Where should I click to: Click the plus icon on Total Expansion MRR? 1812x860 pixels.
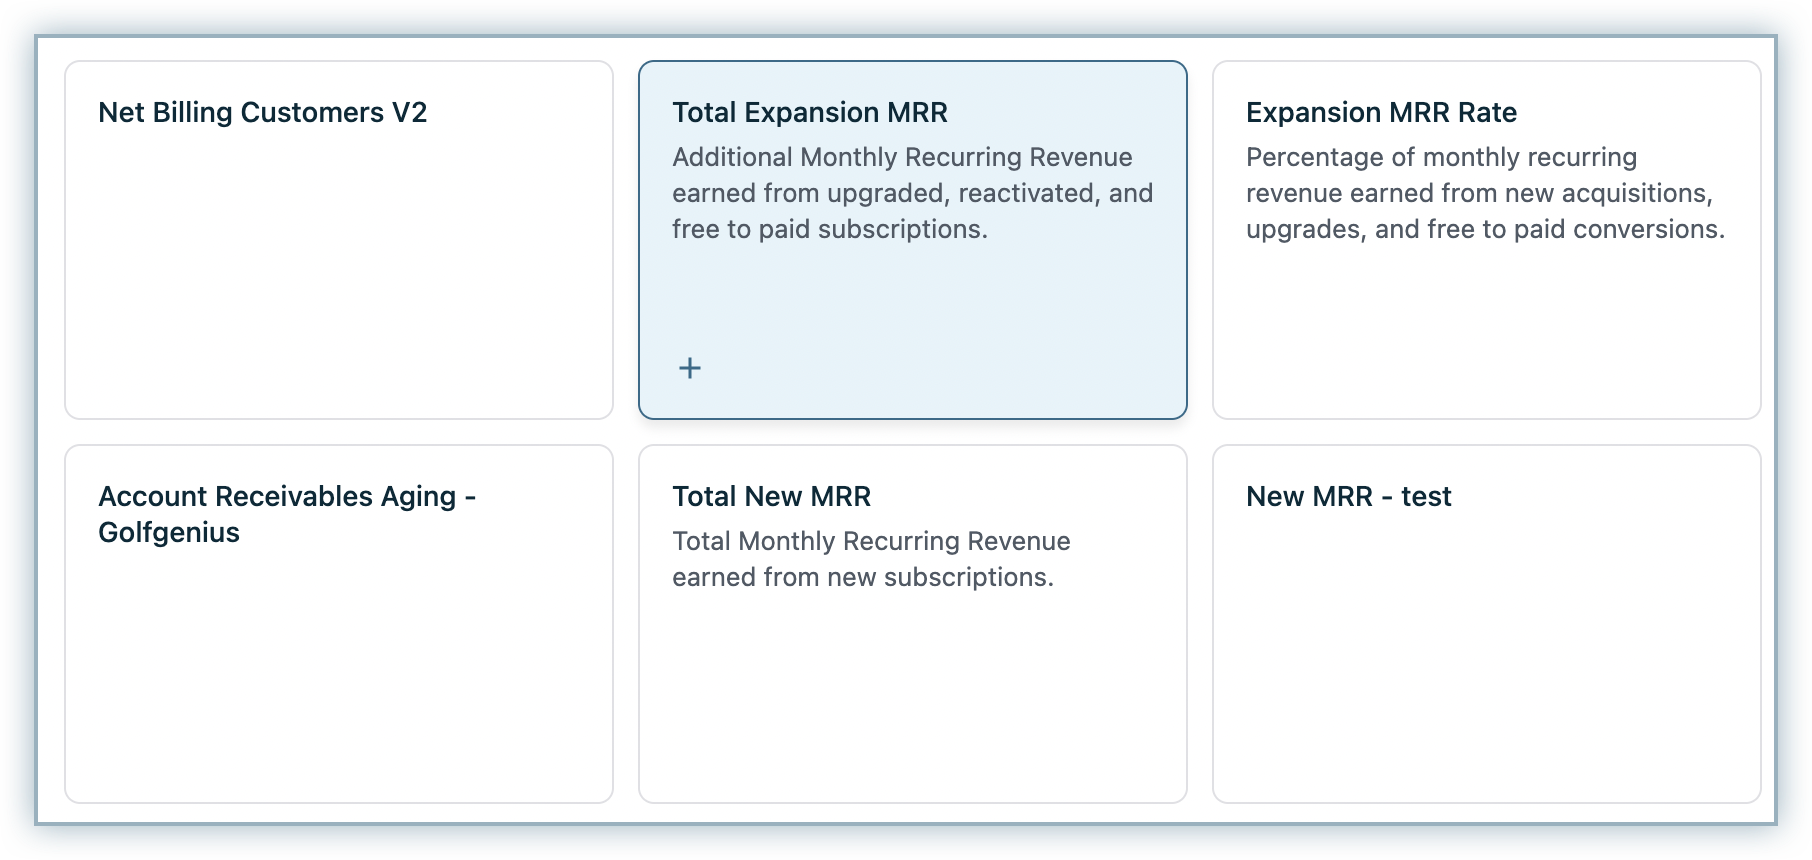pyautogui.click(x=690, y=368)
